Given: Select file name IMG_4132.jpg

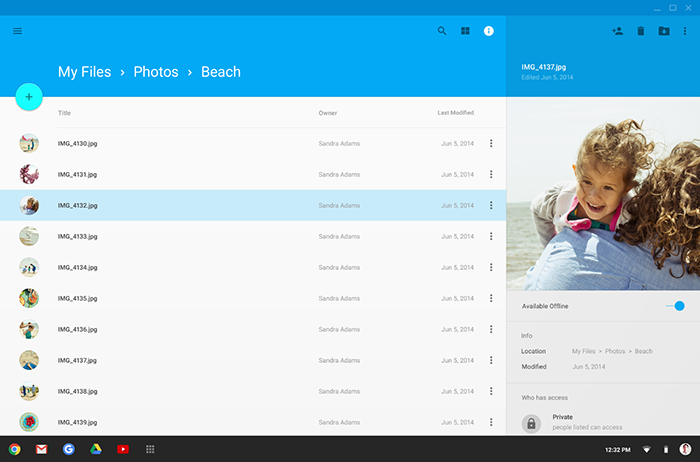Looking at the screenshot, I should tap(77, 205).
